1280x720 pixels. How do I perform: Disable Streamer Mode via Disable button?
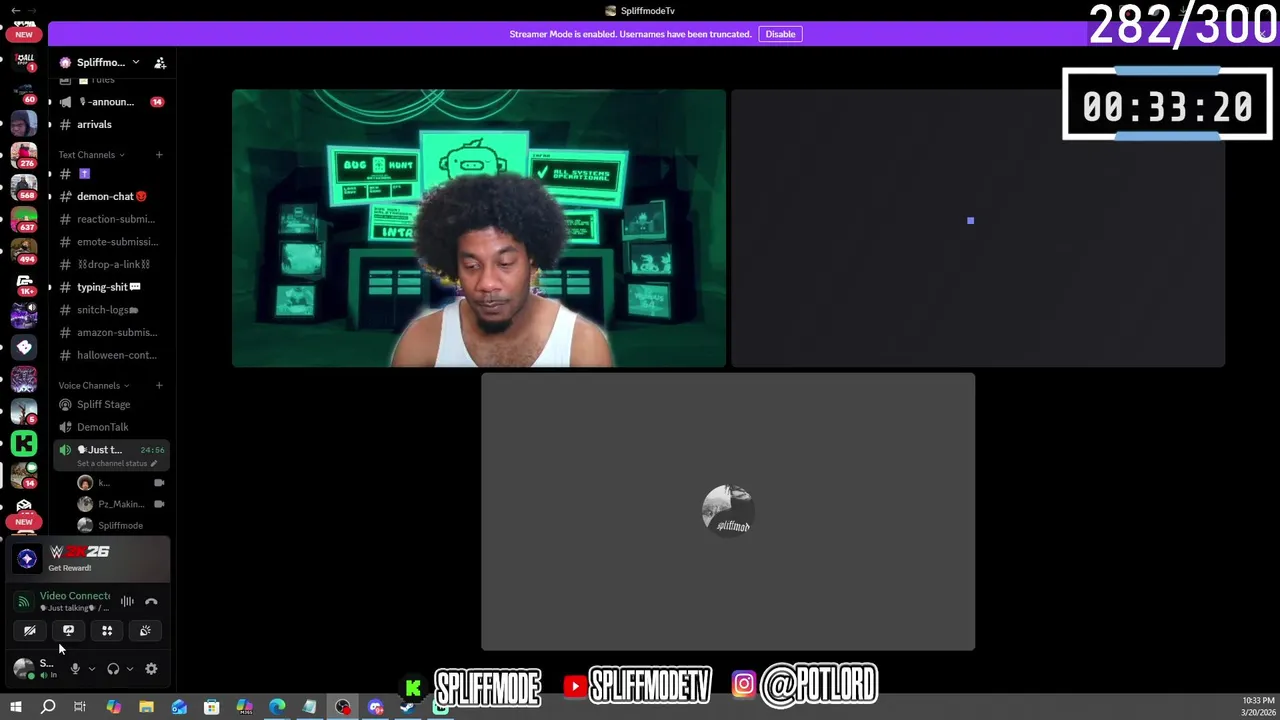pos(780,34)
